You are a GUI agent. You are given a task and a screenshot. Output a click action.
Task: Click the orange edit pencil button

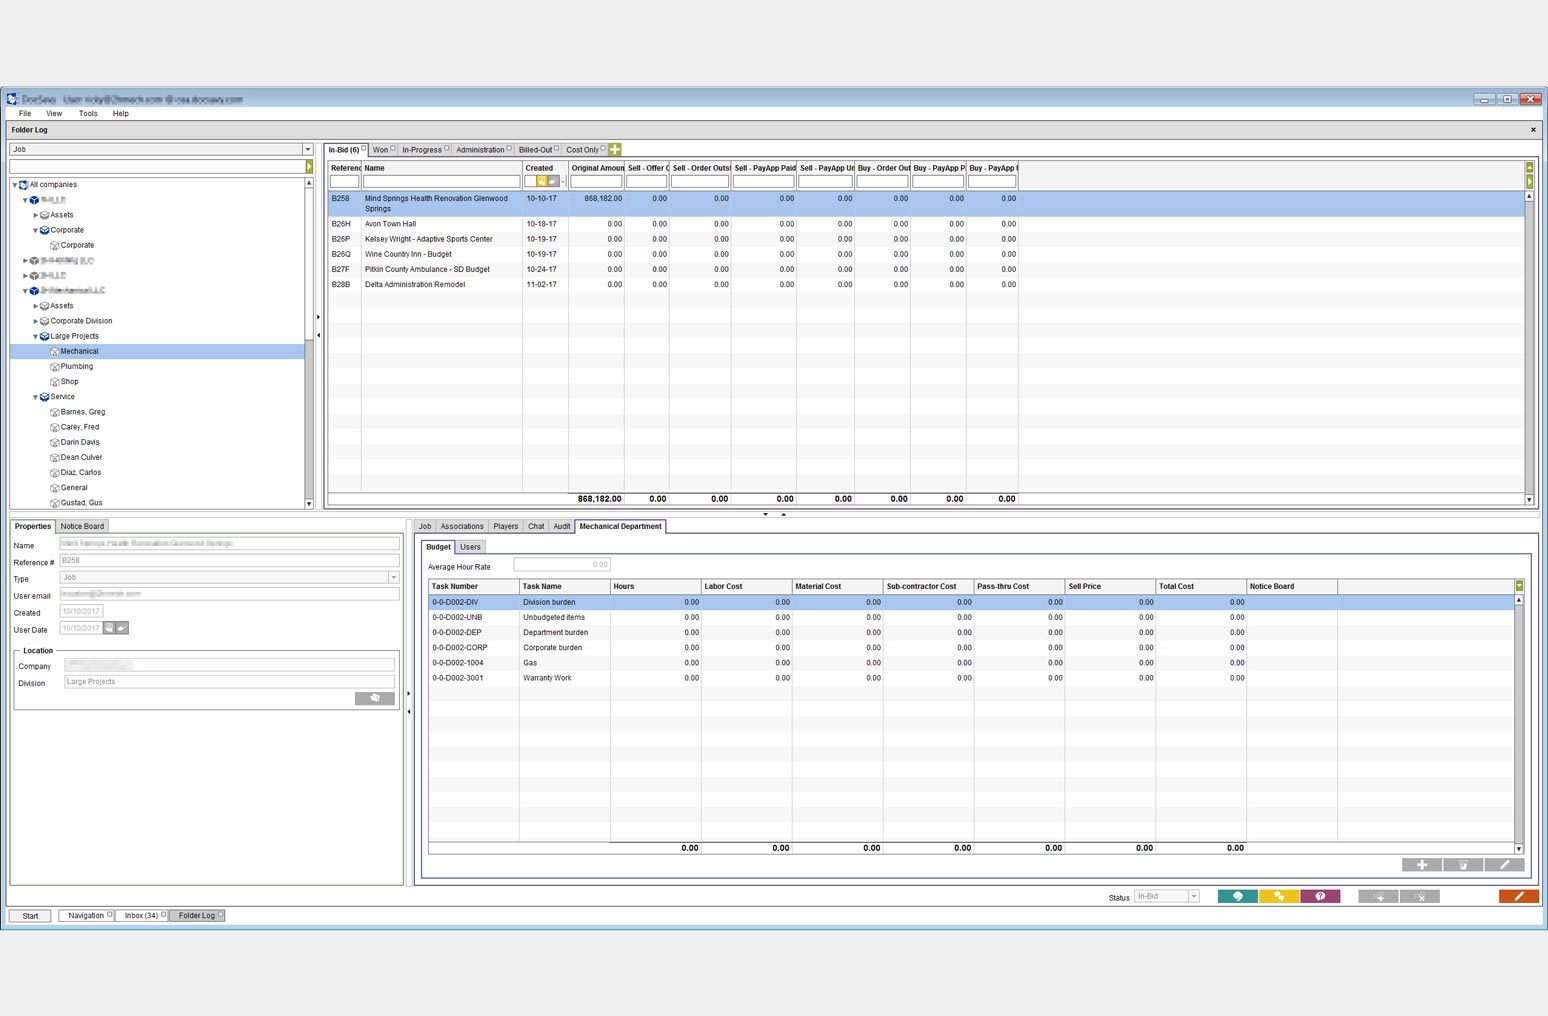tap(1518, 896)
